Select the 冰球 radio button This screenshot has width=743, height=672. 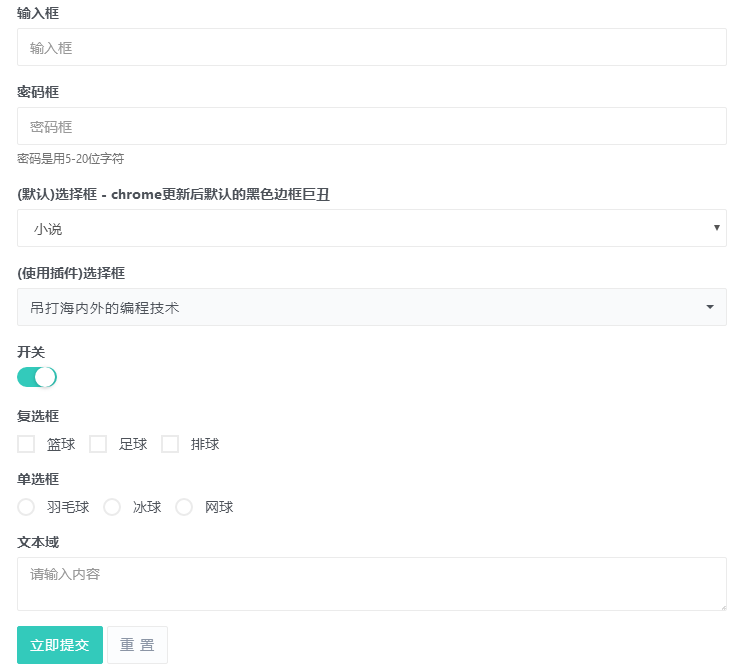112,507
